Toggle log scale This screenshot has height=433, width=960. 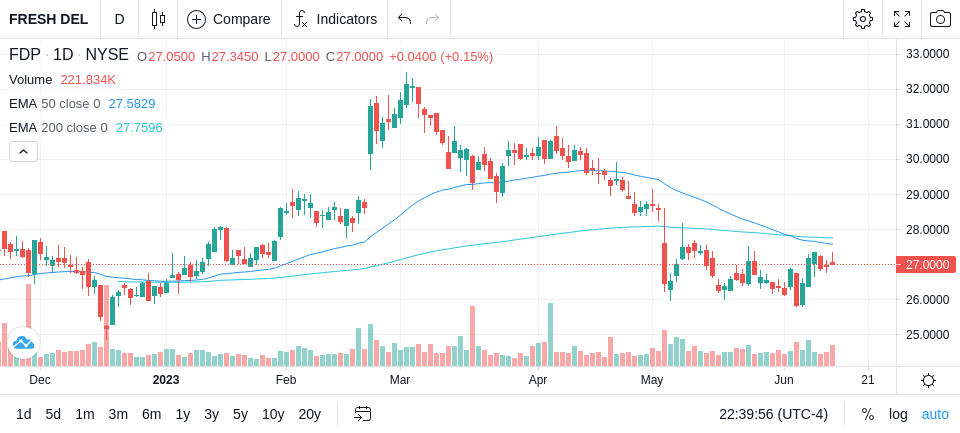[x=898, y=415]
